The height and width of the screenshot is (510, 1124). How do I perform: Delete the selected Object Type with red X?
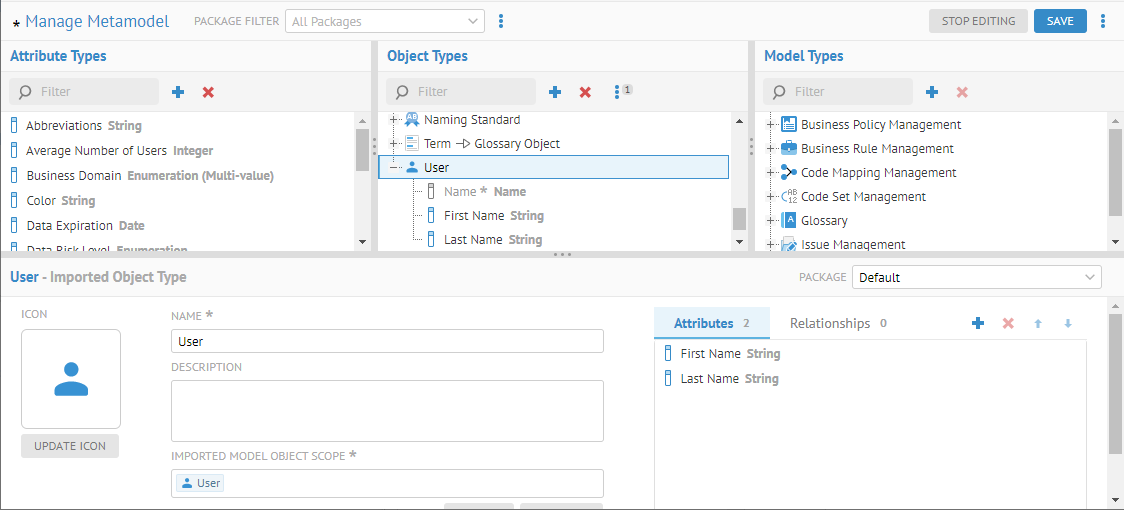click(585, 92)
